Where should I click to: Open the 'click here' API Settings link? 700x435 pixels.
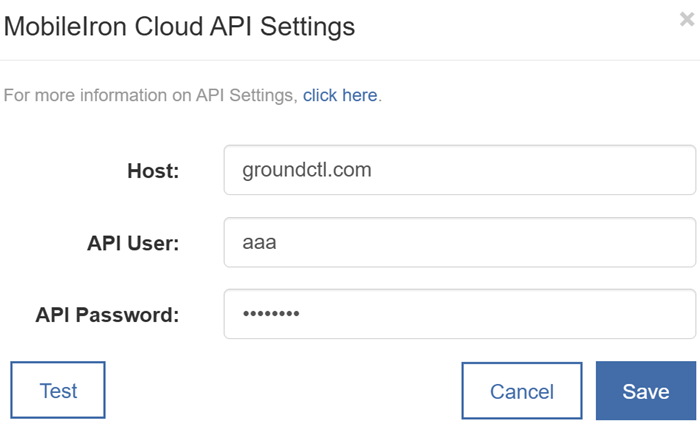point(340,95)
